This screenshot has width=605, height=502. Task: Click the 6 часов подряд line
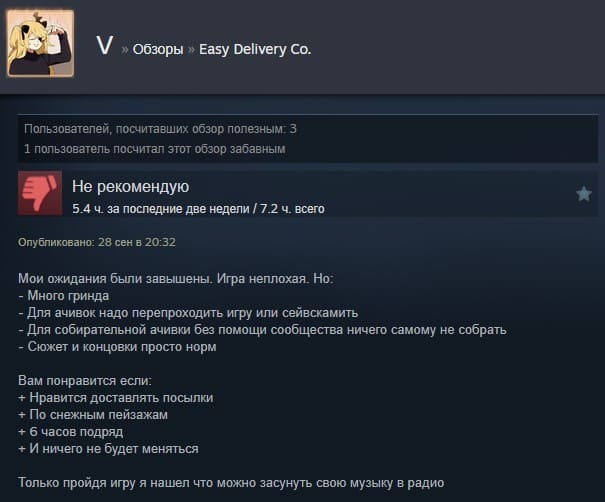tap(71, 432)
